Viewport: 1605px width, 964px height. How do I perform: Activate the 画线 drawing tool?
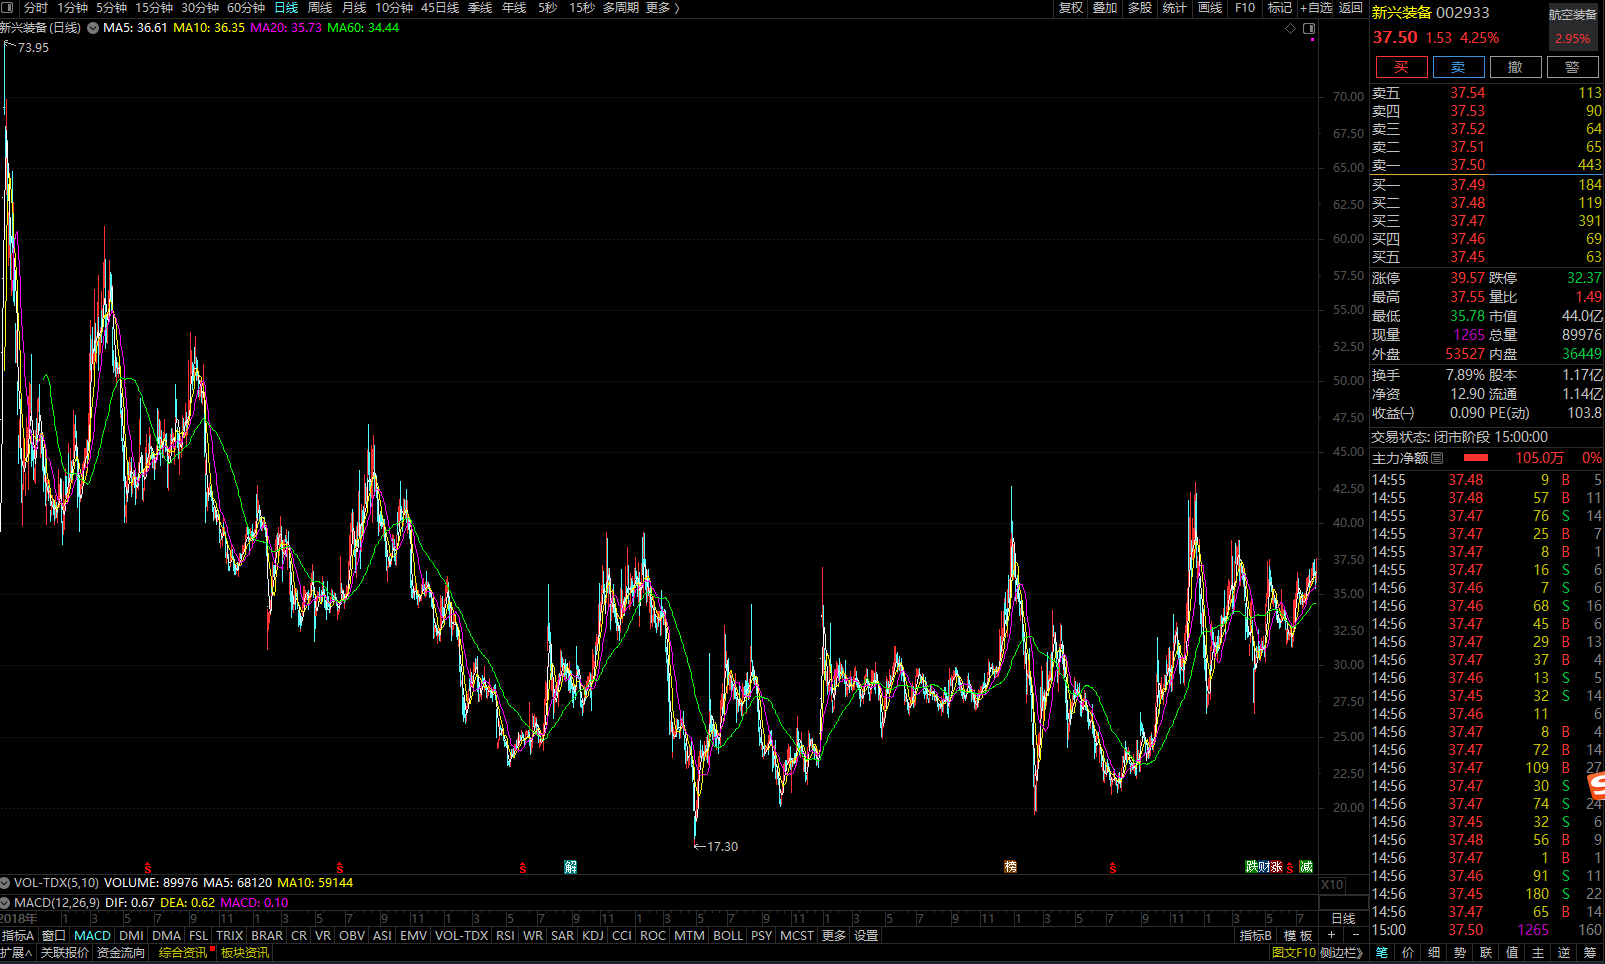1210,8
